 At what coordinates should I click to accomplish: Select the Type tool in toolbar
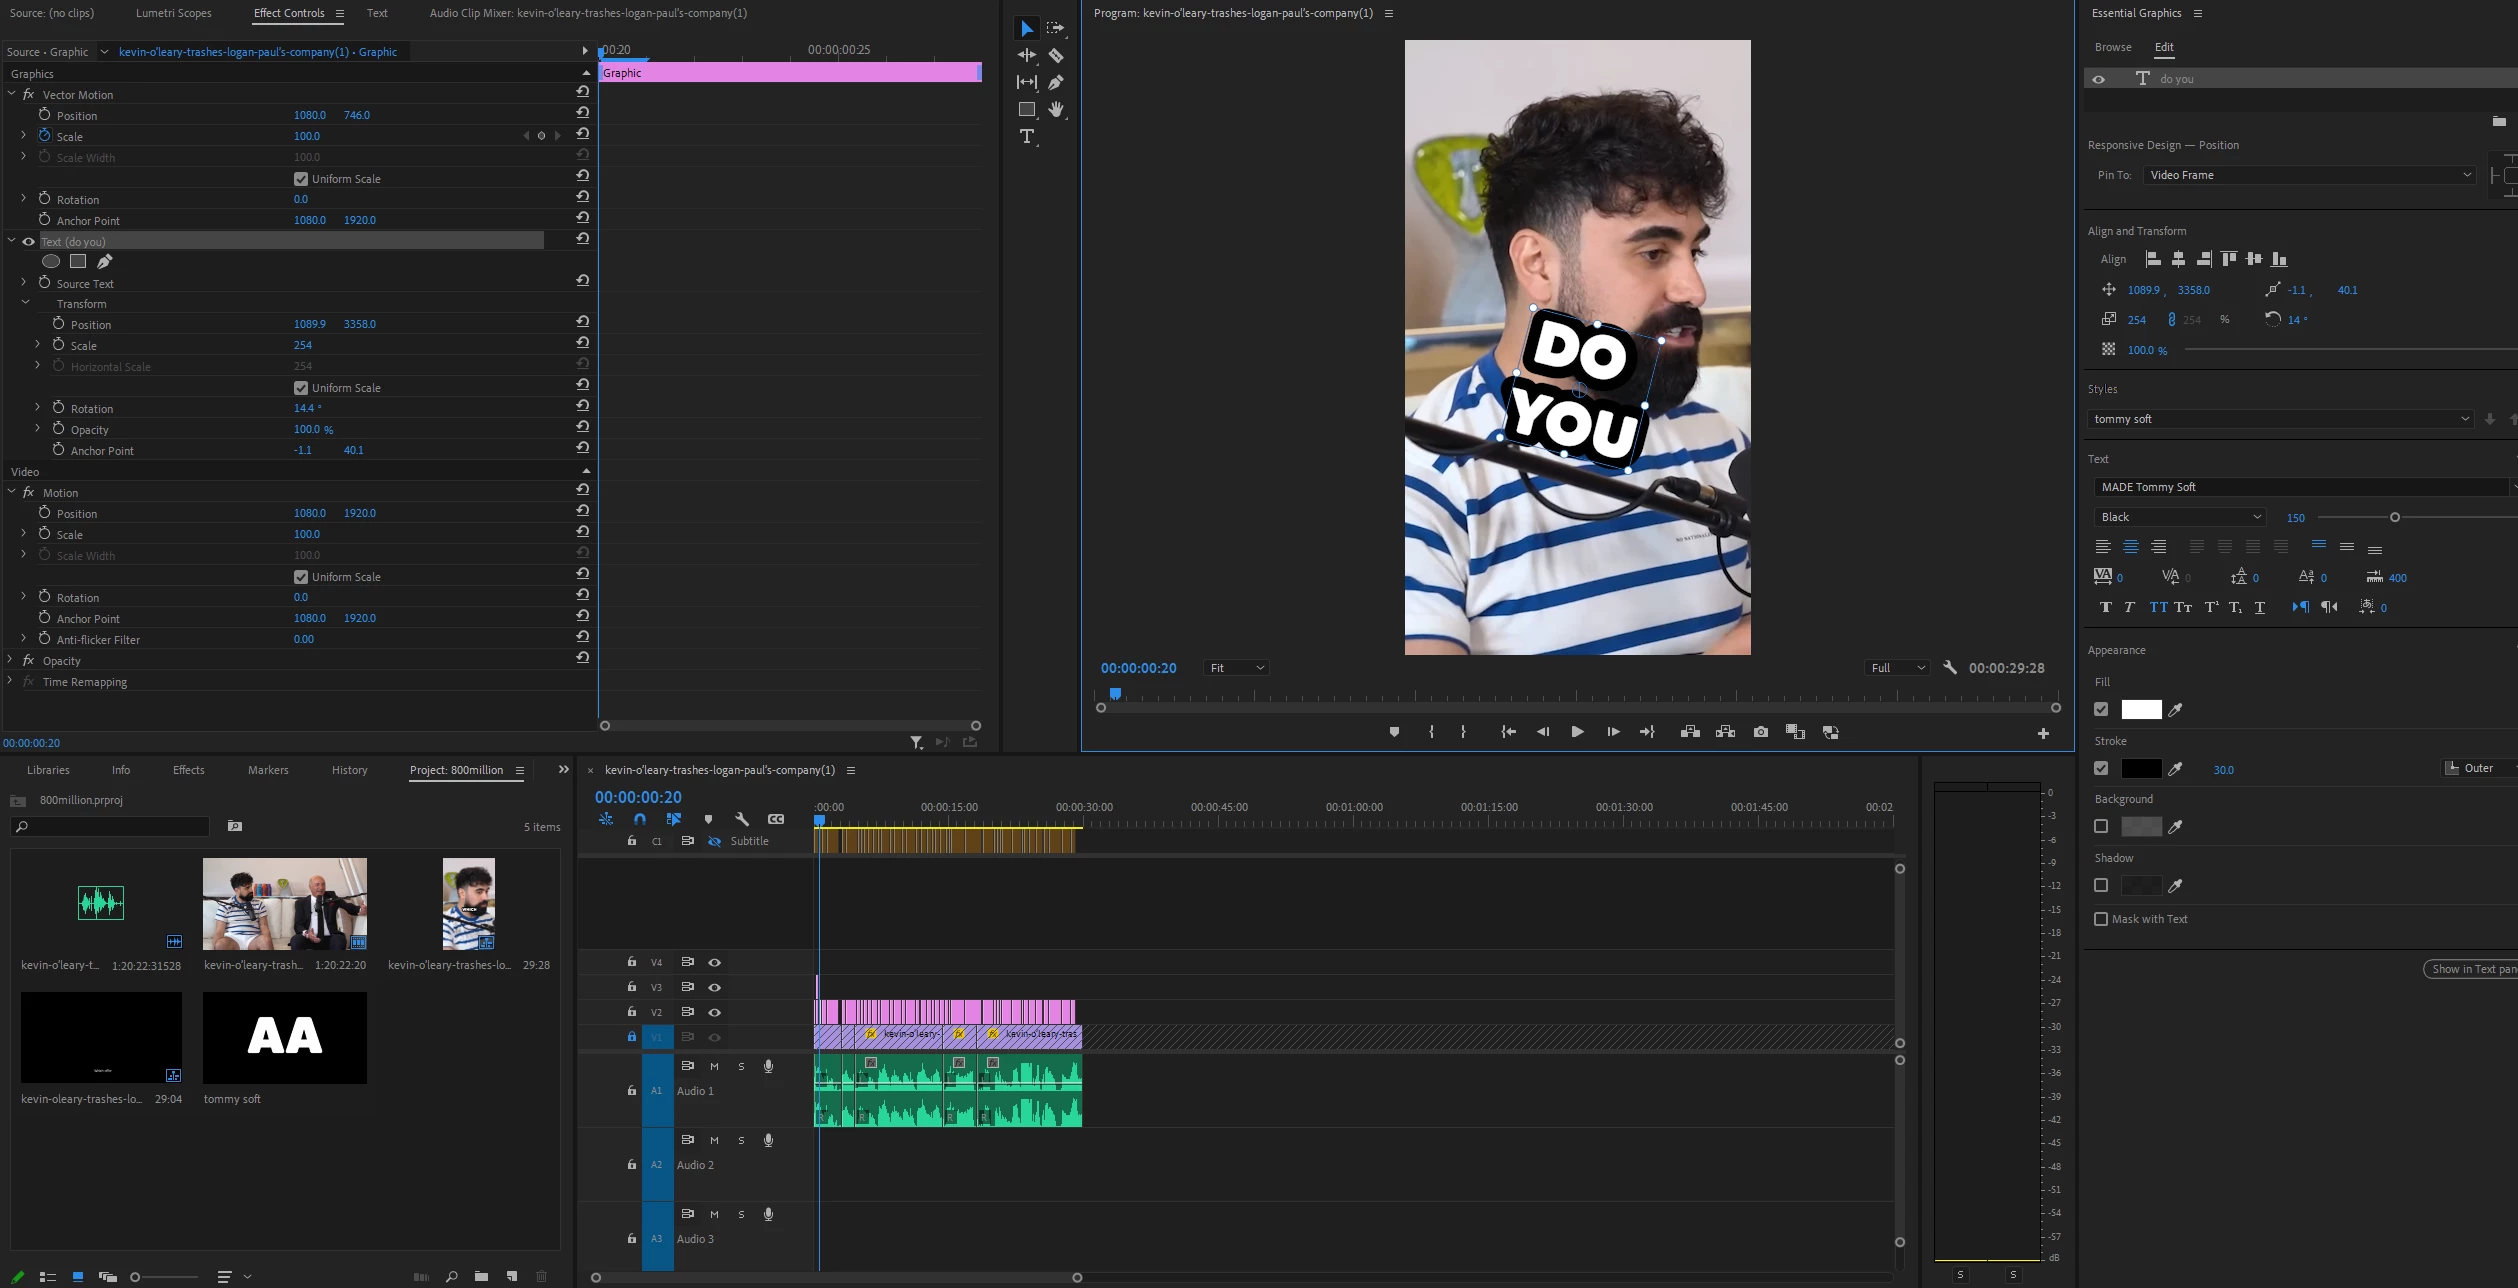[1027, 137]
